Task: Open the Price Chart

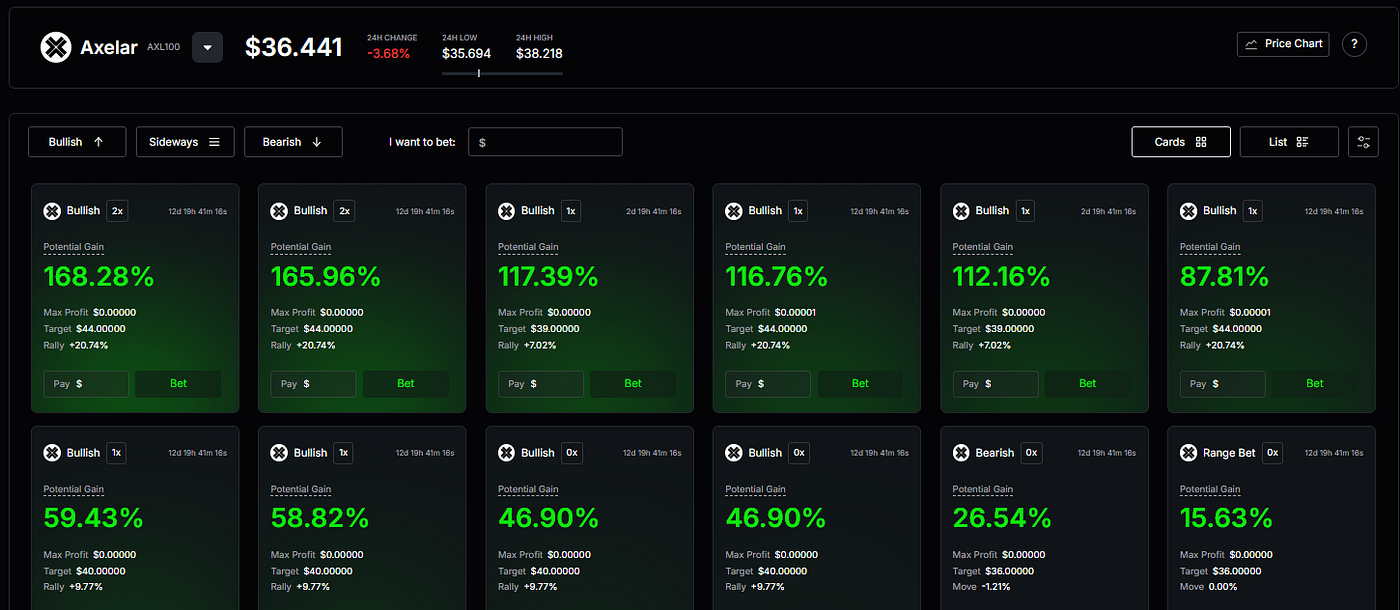Action: tap(1283, 44)
